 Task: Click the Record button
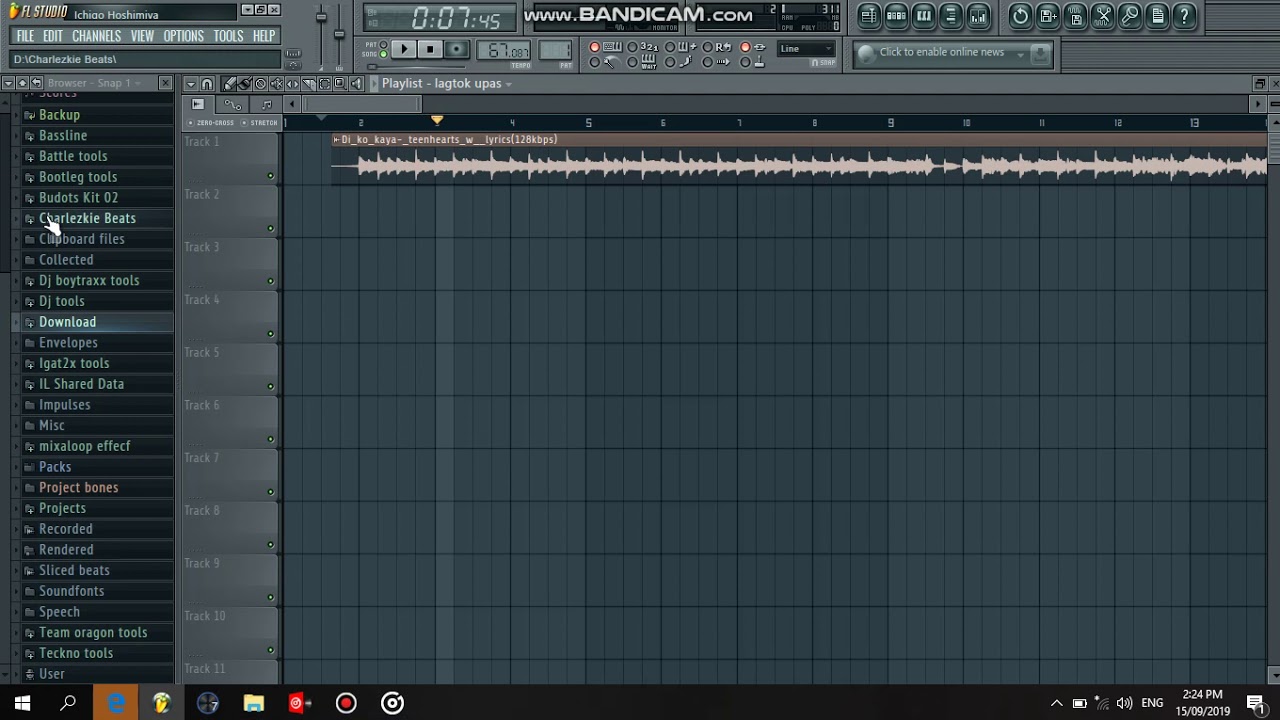pyautogui.click(x=456, y=49)
